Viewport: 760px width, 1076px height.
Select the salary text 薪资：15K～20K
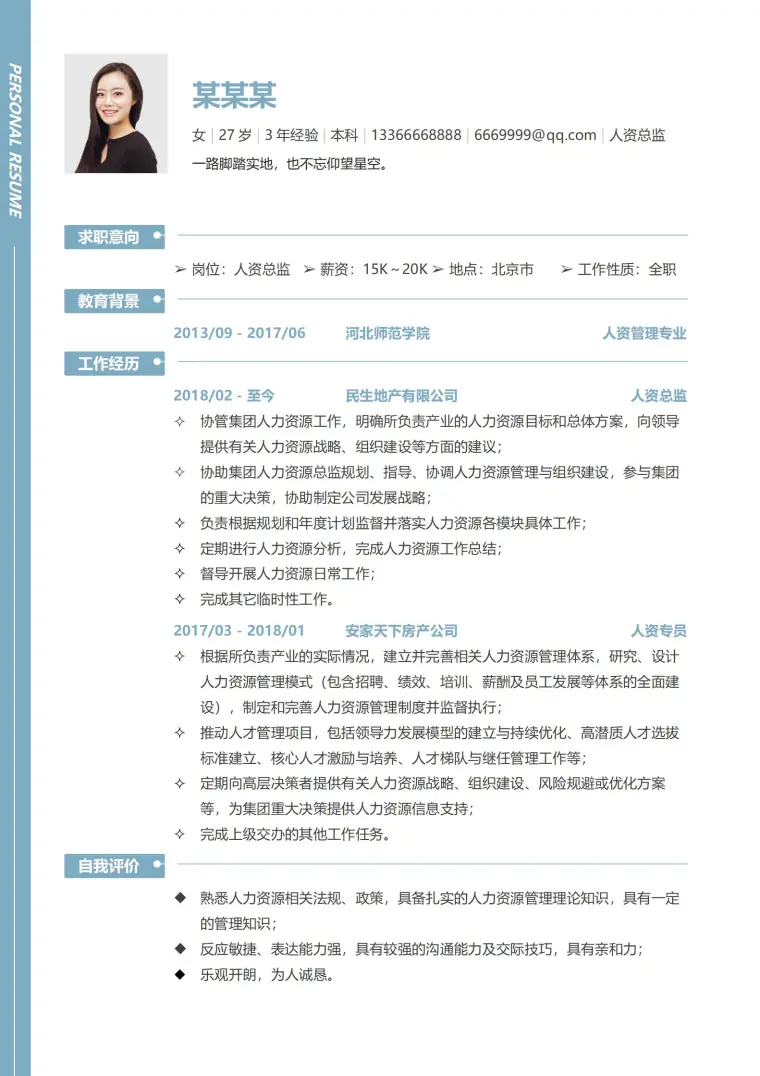(x=374, y=270)
